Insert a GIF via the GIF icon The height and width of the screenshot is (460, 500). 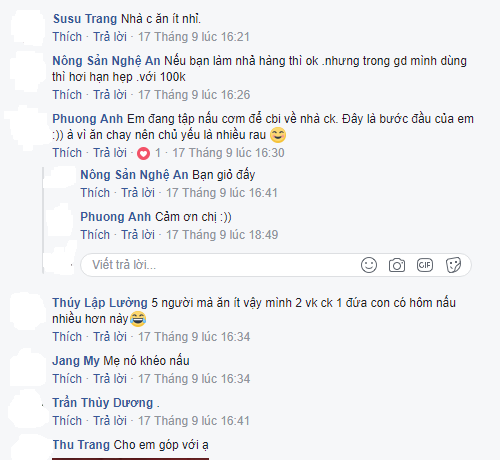(x=425, y=265)
